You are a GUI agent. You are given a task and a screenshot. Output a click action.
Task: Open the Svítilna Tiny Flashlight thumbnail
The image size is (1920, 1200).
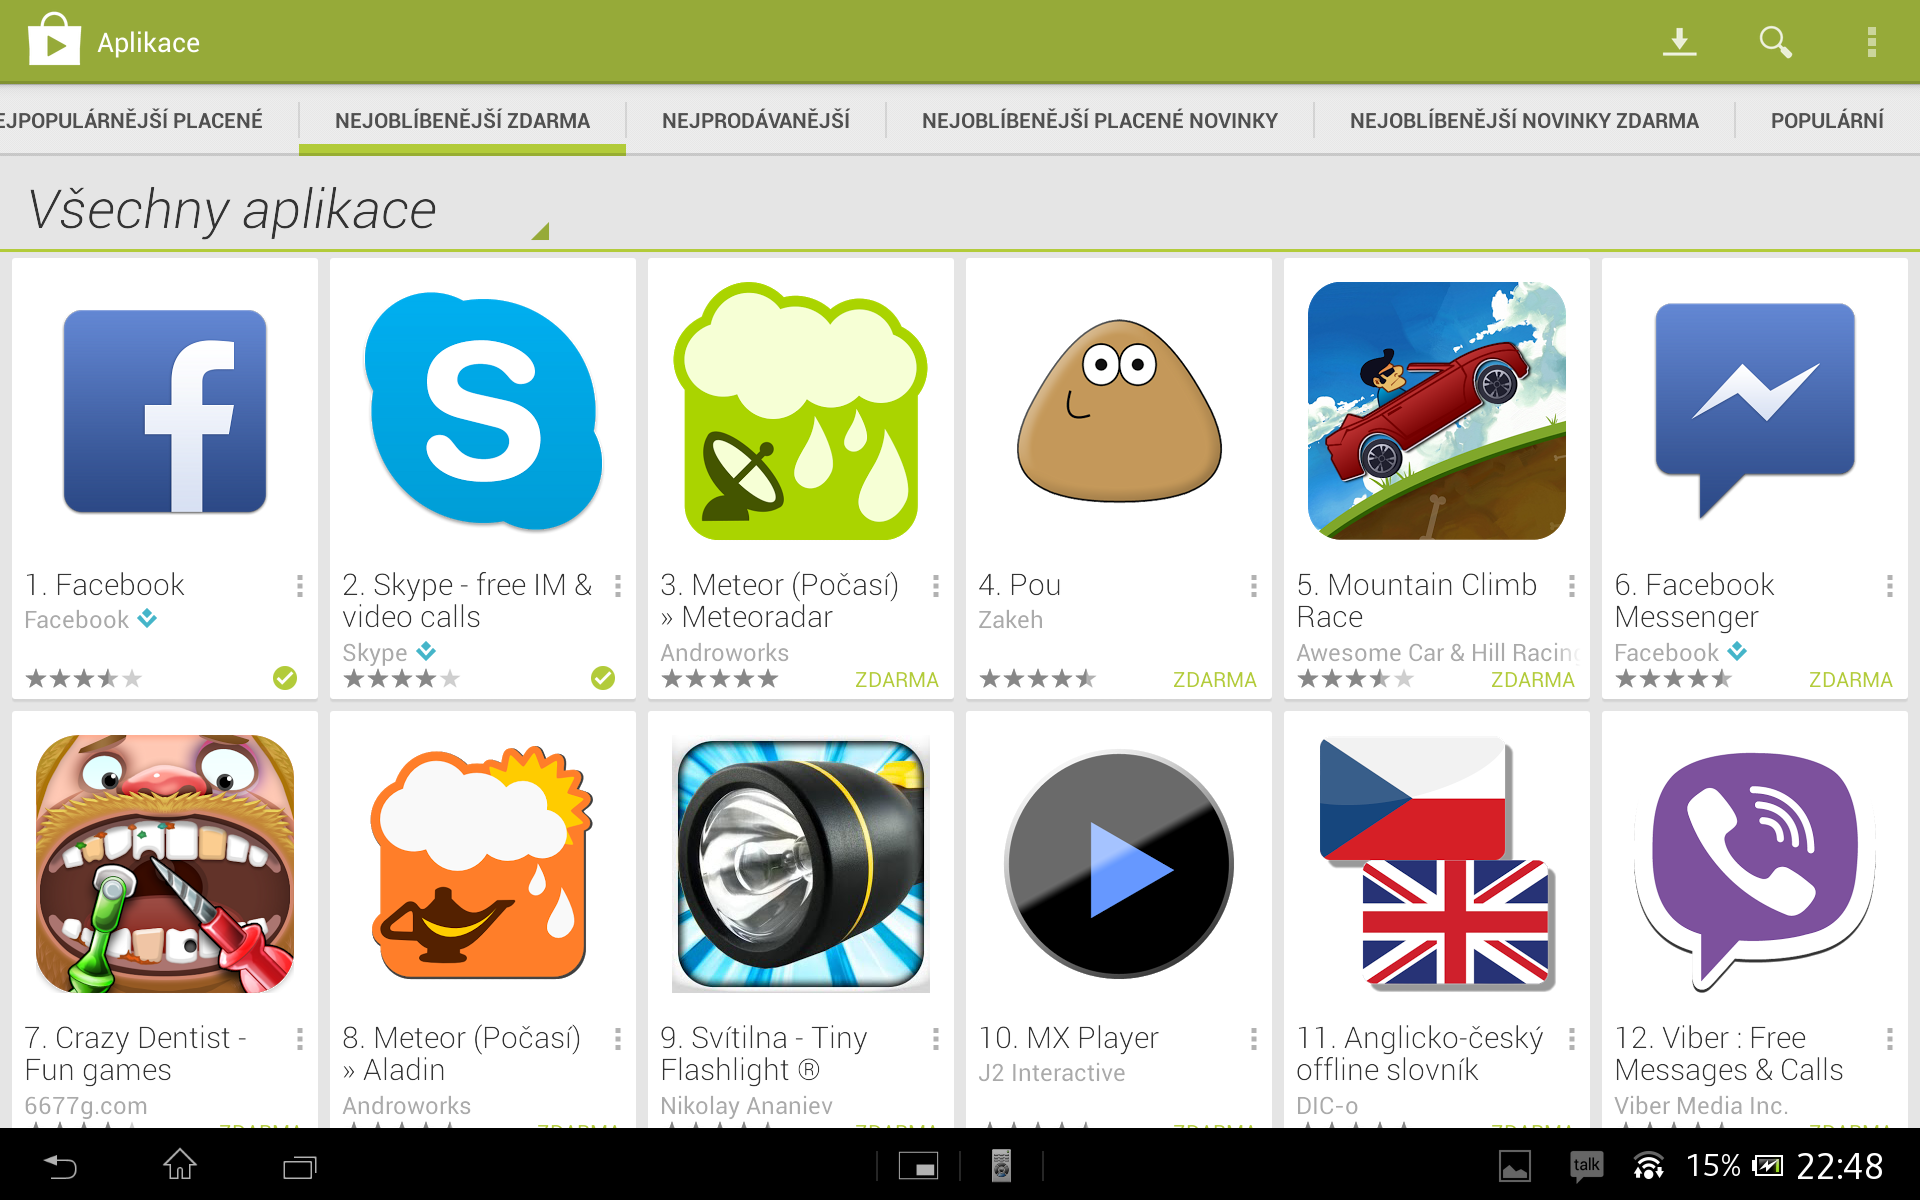pos(801,866)
